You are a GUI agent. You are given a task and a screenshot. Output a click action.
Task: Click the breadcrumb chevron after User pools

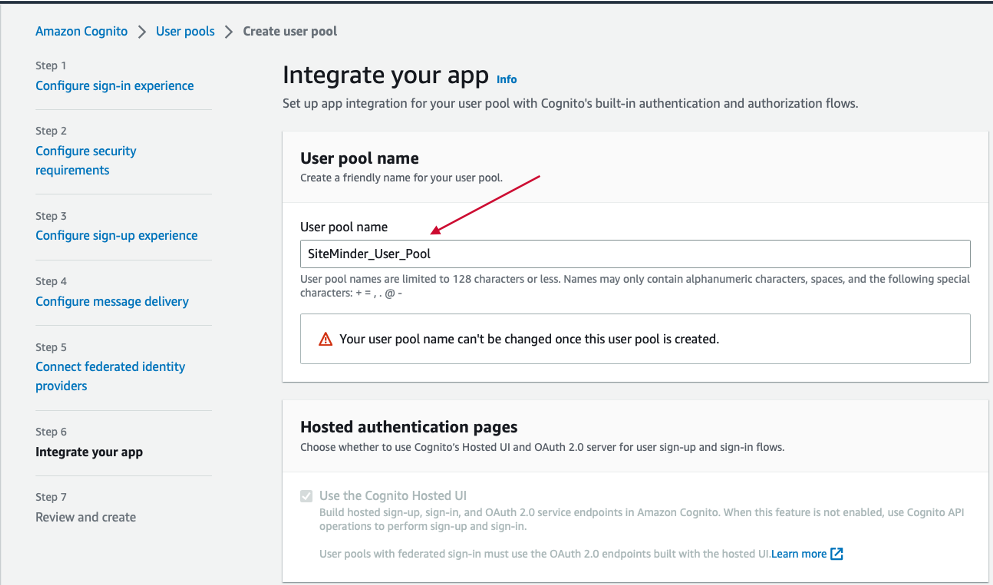click(229, 32)
